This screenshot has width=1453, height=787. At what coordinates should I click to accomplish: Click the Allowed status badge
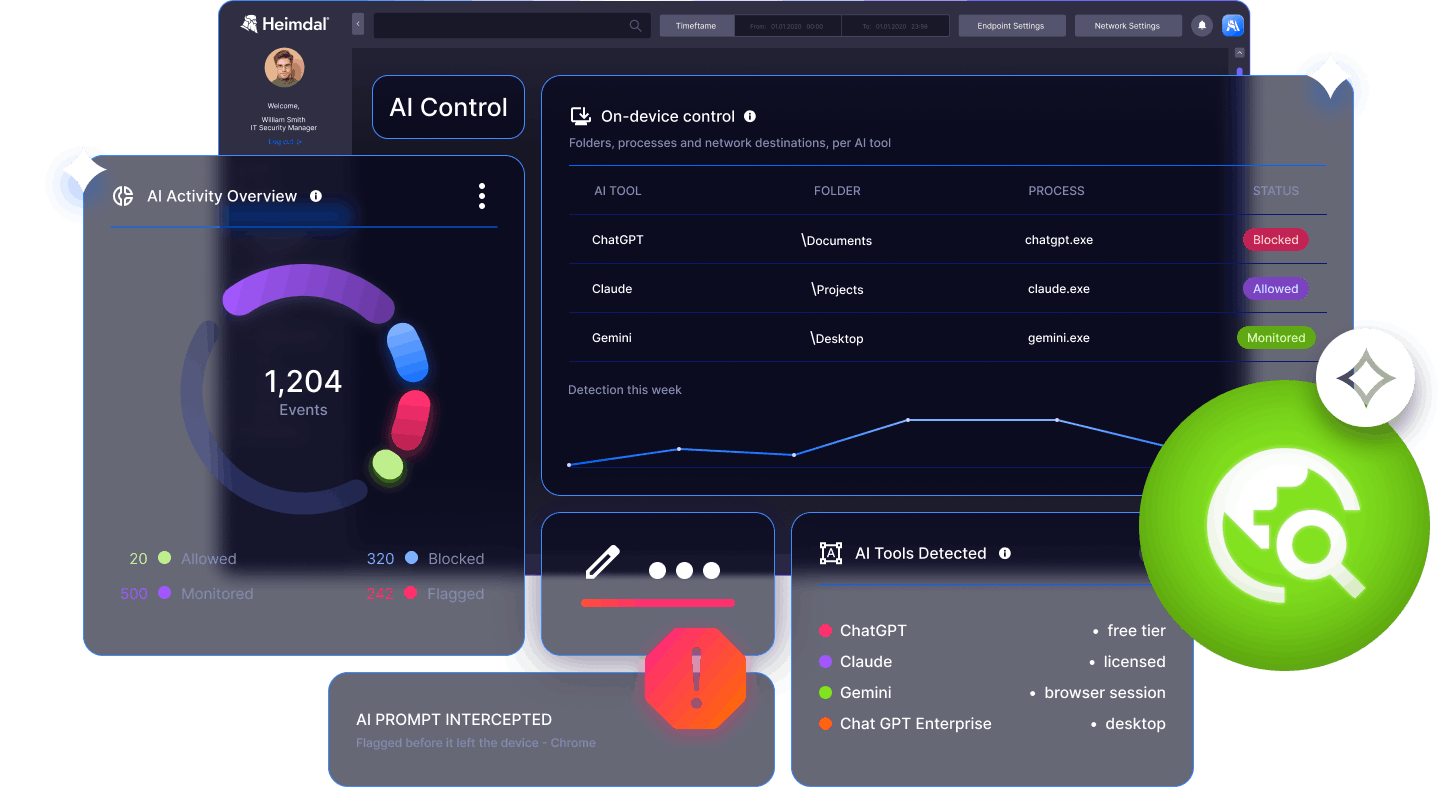tap(1275, 289)
